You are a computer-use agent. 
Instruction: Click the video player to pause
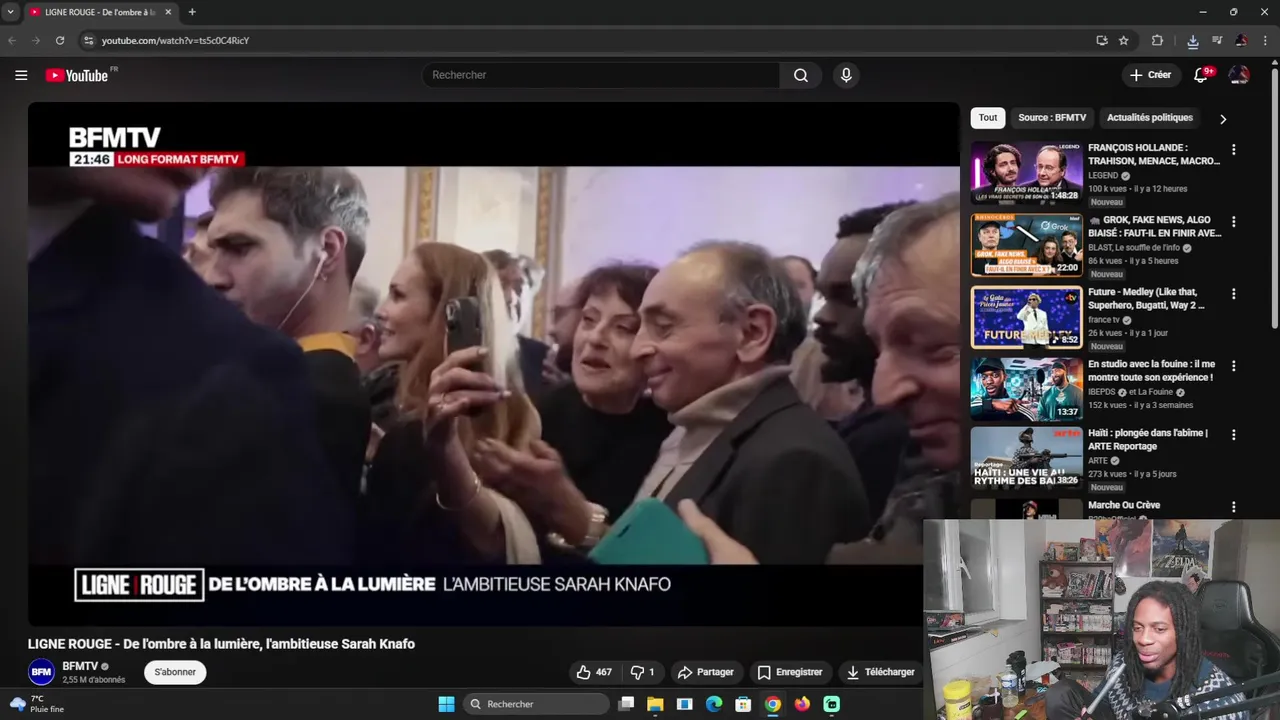click(493, 365)
